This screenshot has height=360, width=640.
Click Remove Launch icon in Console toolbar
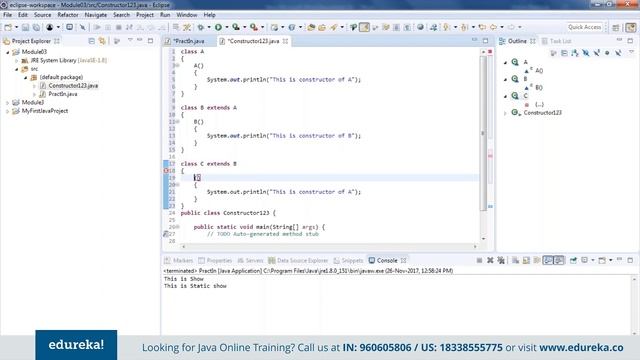(x=490, y=260)
